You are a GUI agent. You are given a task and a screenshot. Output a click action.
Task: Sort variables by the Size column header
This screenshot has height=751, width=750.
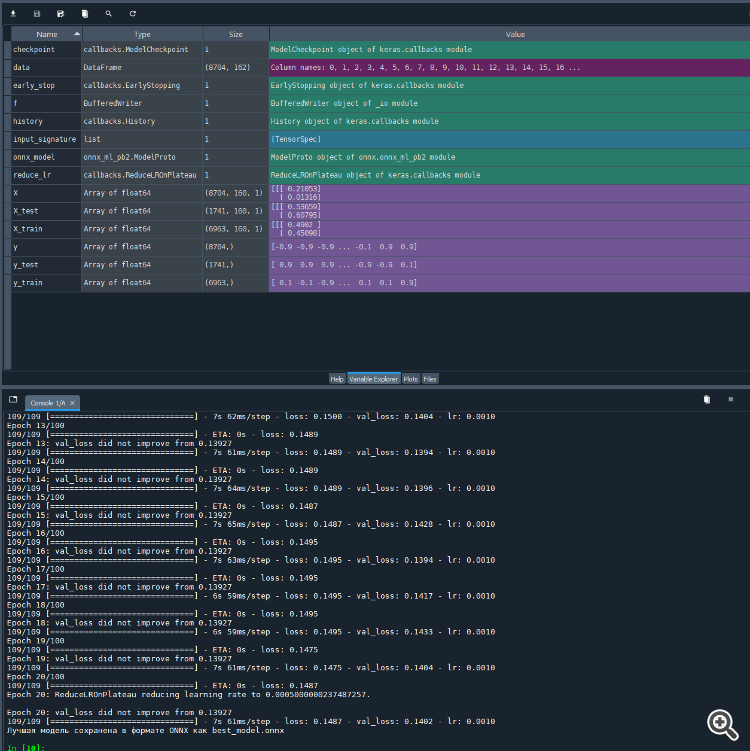[x=236, y=34]
